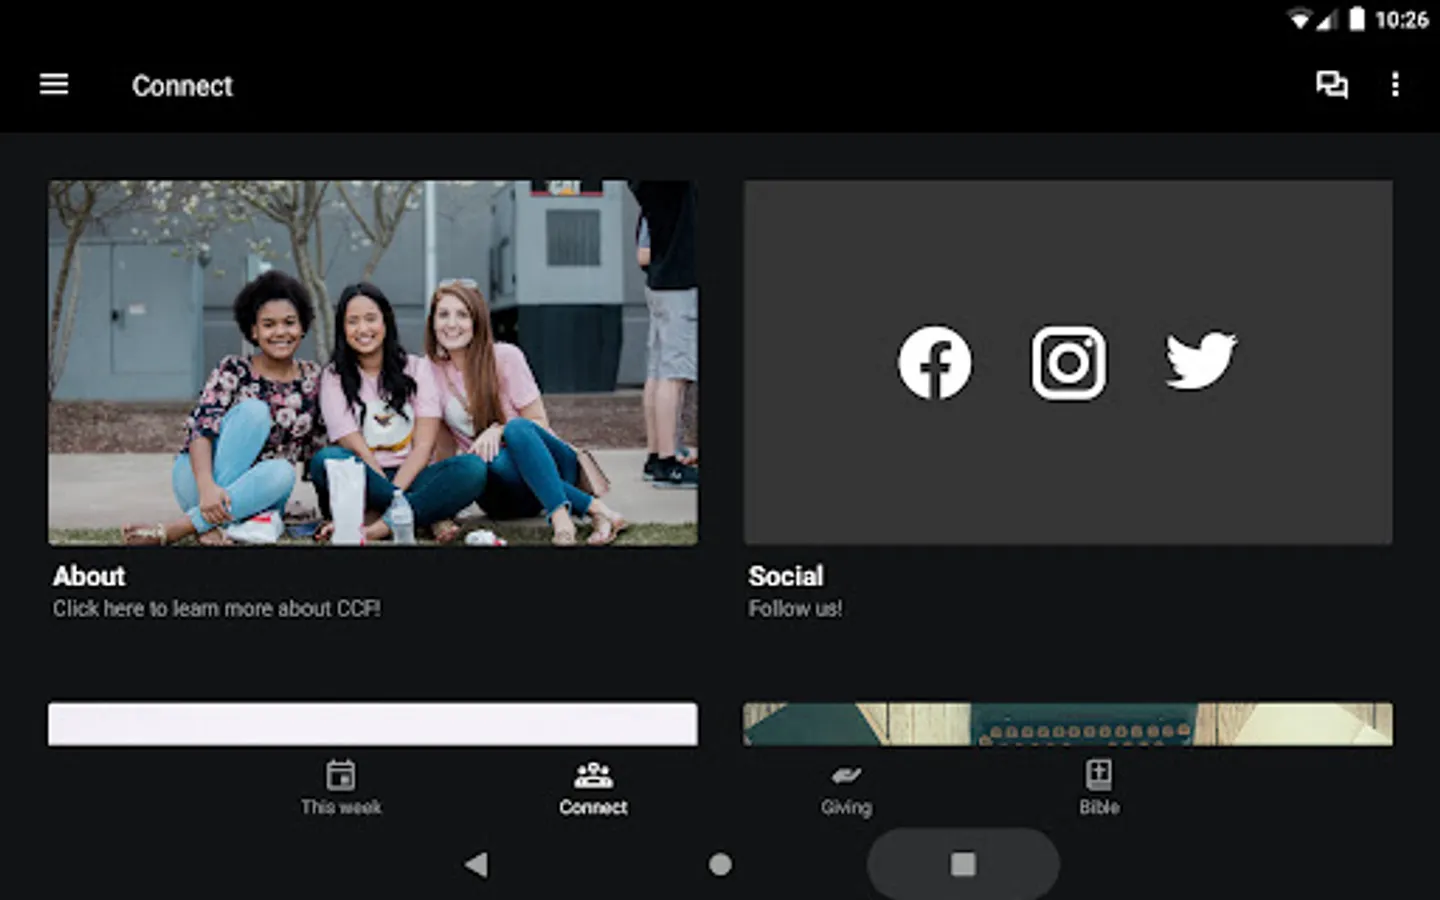Click the 'Follow us!' text

[796, 608]
